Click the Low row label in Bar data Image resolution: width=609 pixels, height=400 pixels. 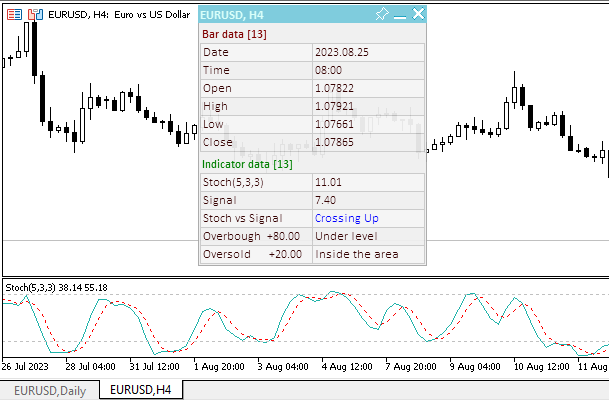(213, 124)
